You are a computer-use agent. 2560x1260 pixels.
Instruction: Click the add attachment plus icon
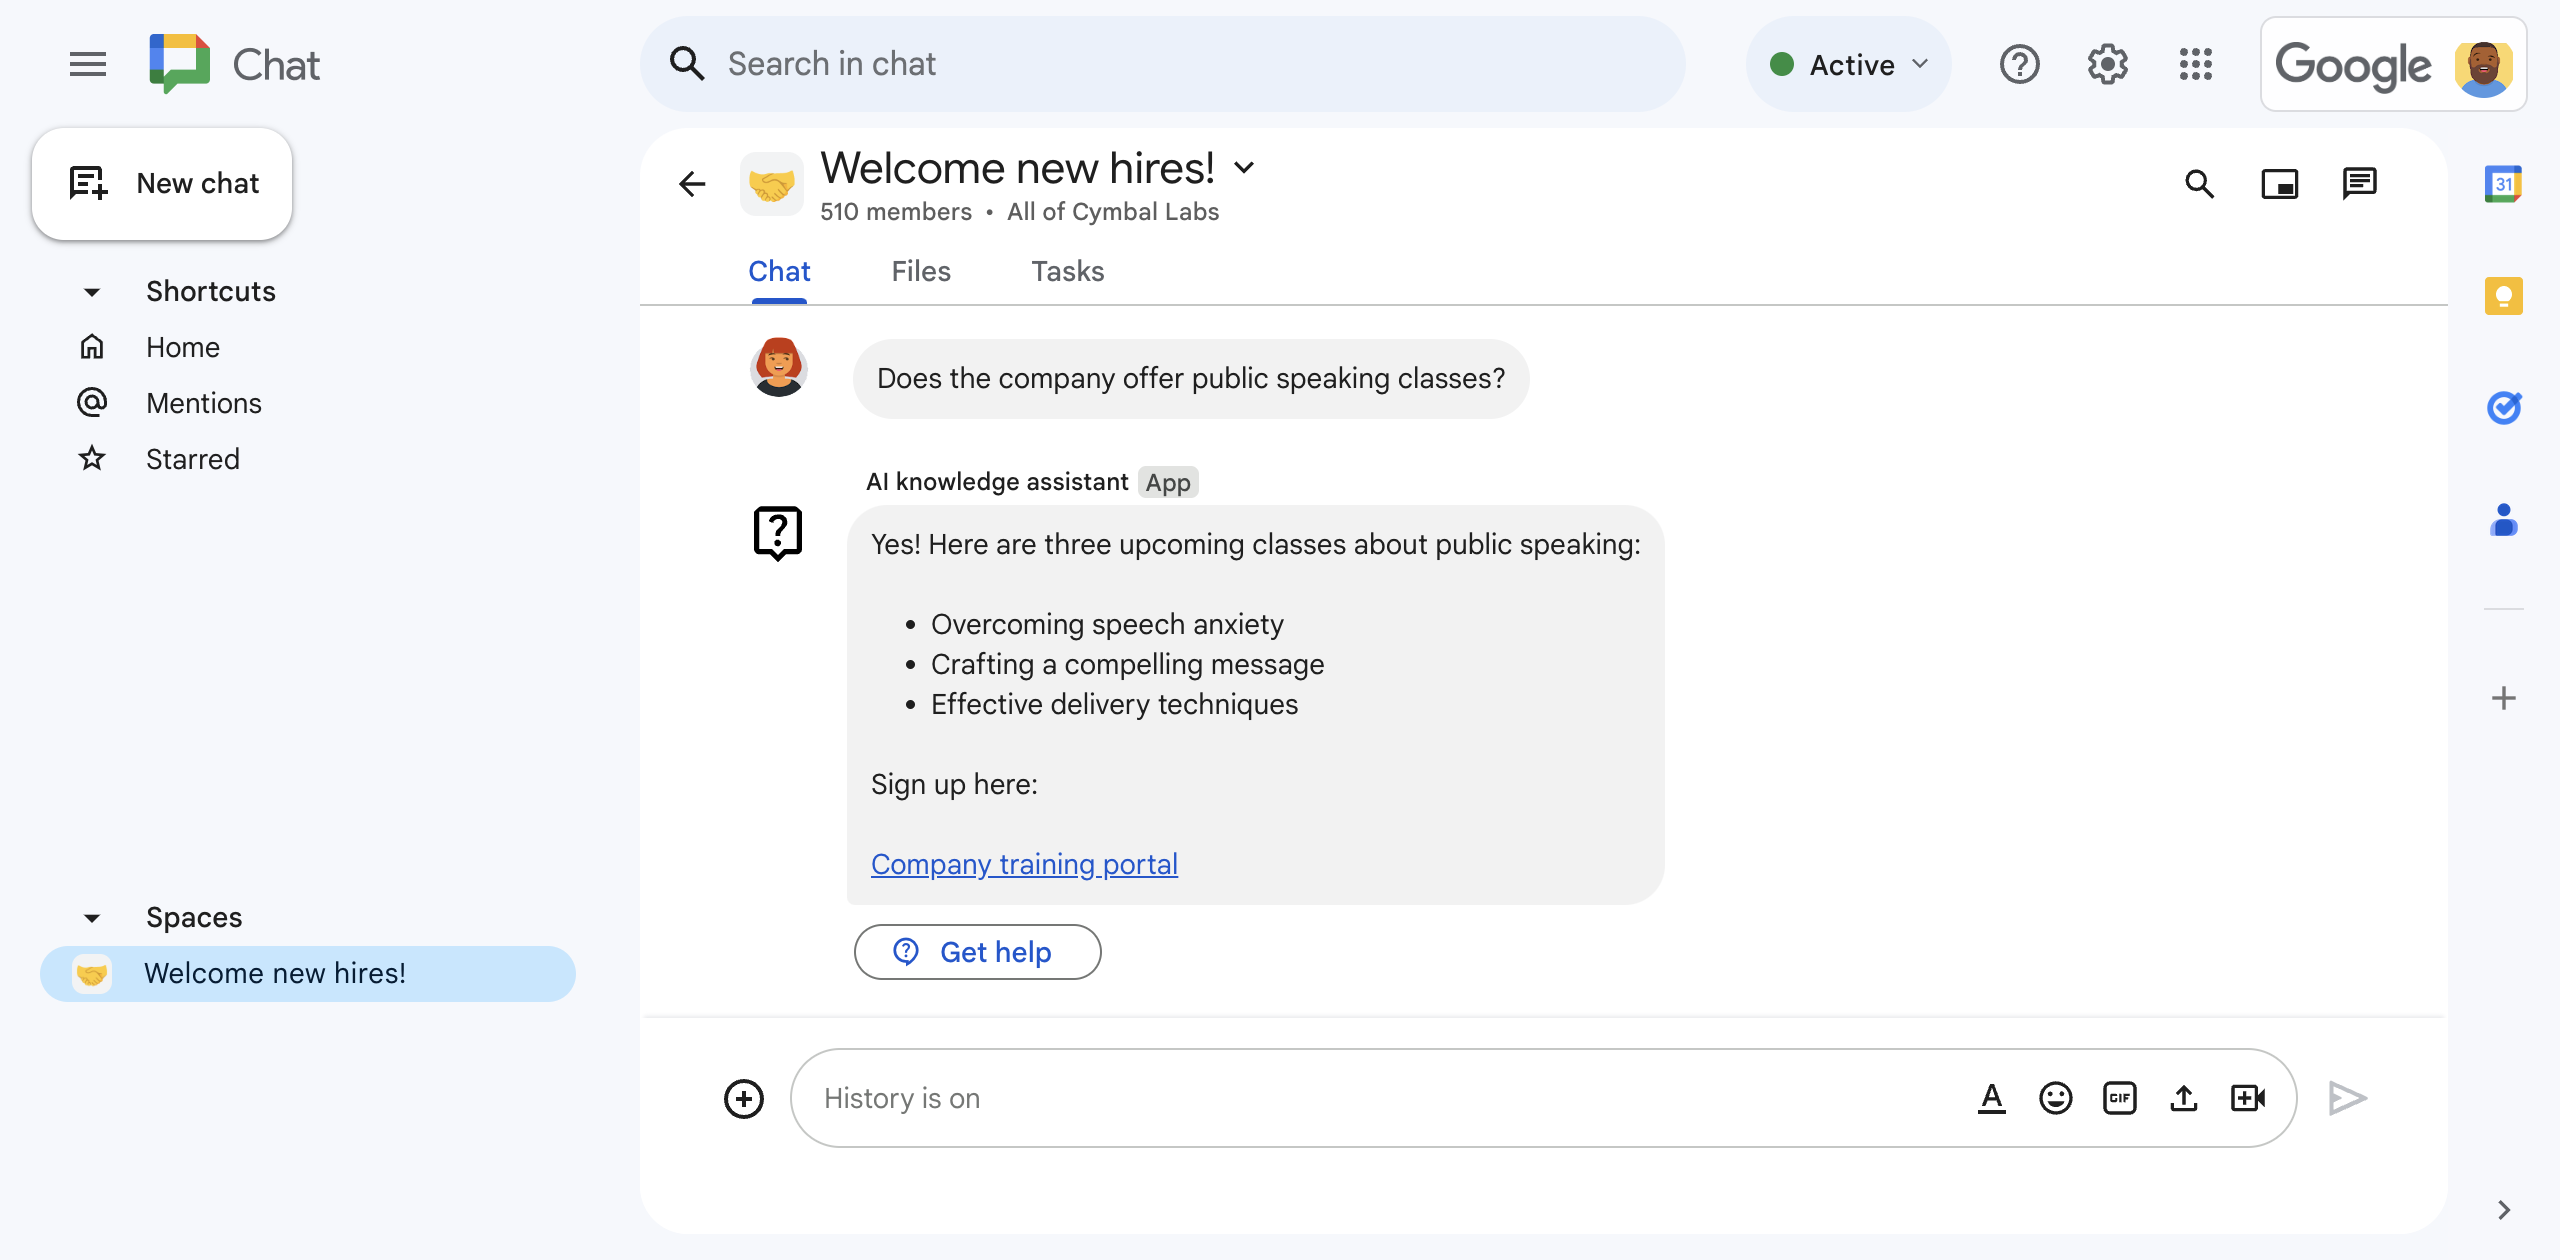click(743, 1097)
